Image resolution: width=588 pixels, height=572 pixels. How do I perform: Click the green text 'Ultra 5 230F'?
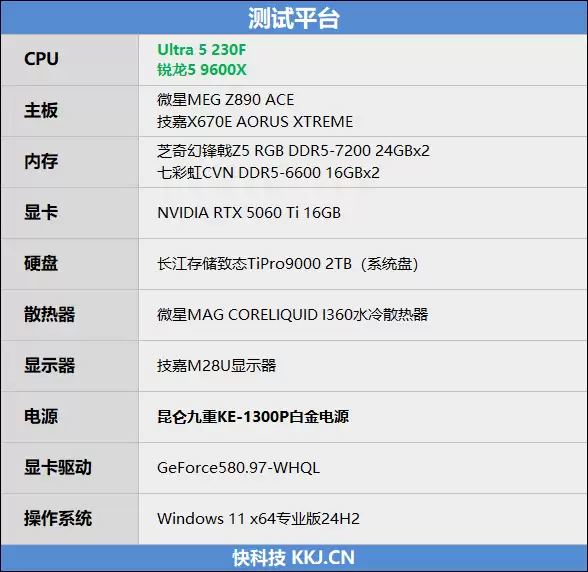pyautogui.click(x=202, y=50)
